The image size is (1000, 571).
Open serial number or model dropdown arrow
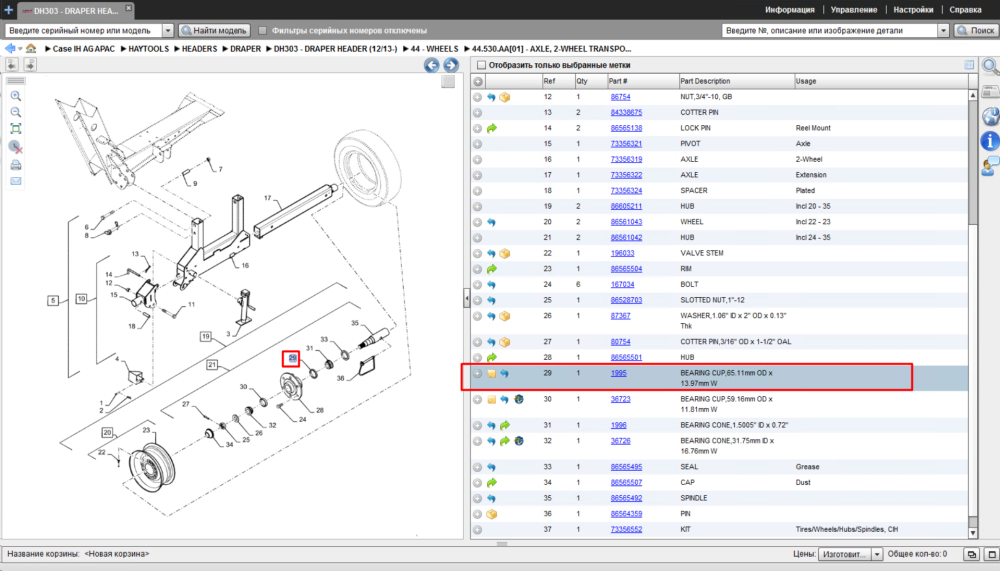[168, 30]
